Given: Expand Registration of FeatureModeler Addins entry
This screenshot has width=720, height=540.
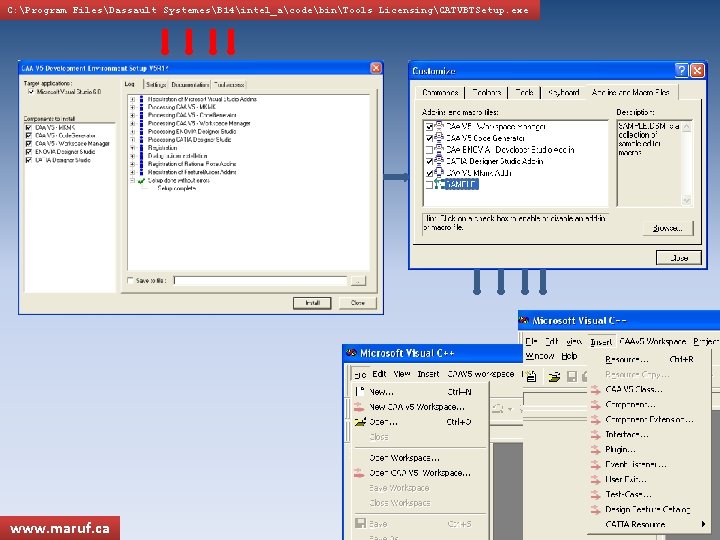Looking at the screenshot, I should click(x=133, y=172).
